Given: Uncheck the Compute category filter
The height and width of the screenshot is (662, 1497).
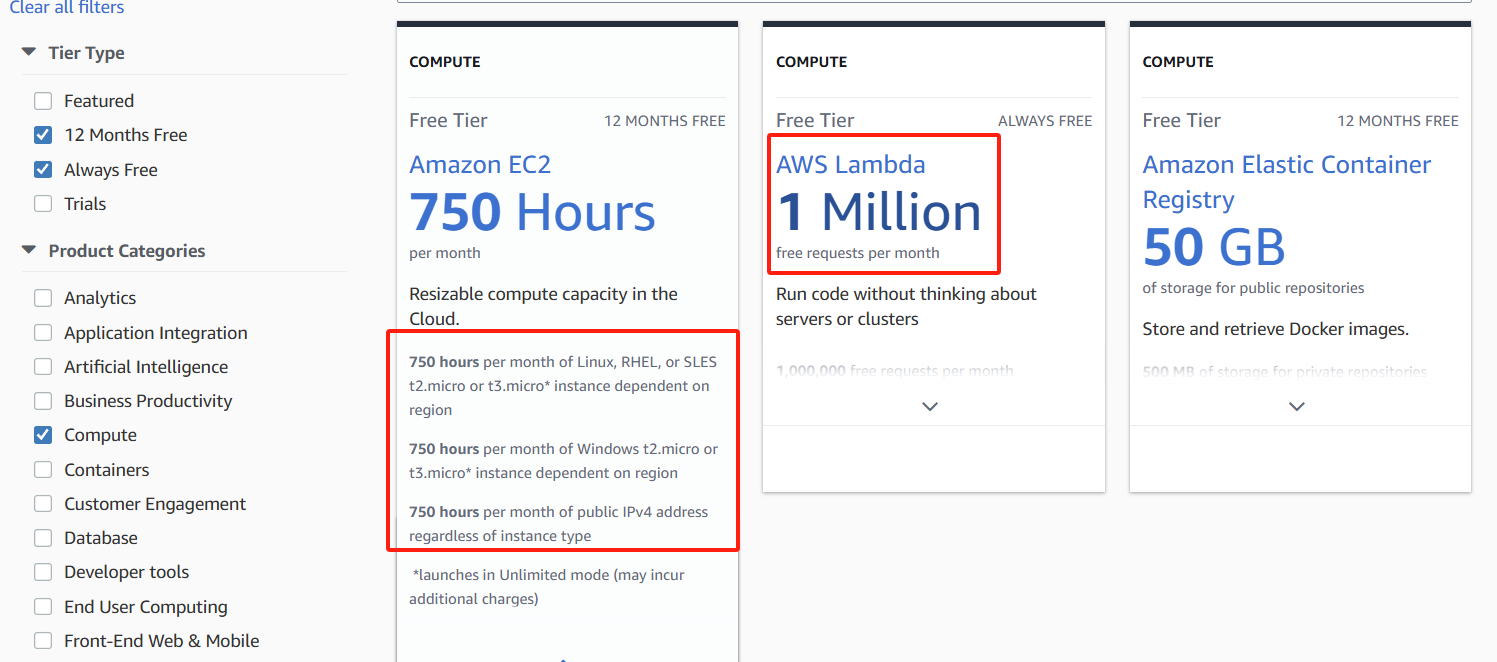Looking at the screenshot, I should 43,435.
